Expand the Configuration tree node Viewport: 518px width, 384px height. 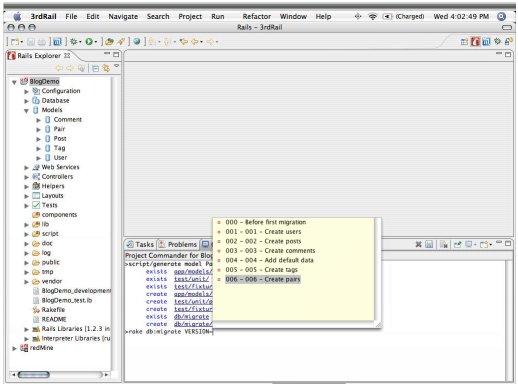point(26,92)
